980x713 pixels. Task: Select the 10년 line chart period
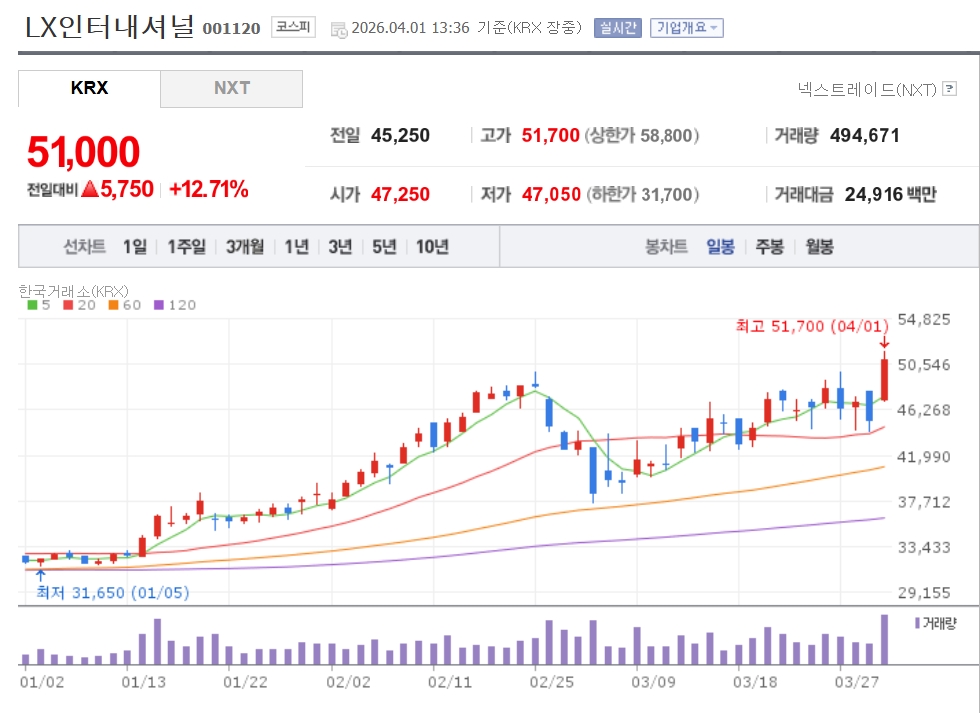click(x=432, y=247)
